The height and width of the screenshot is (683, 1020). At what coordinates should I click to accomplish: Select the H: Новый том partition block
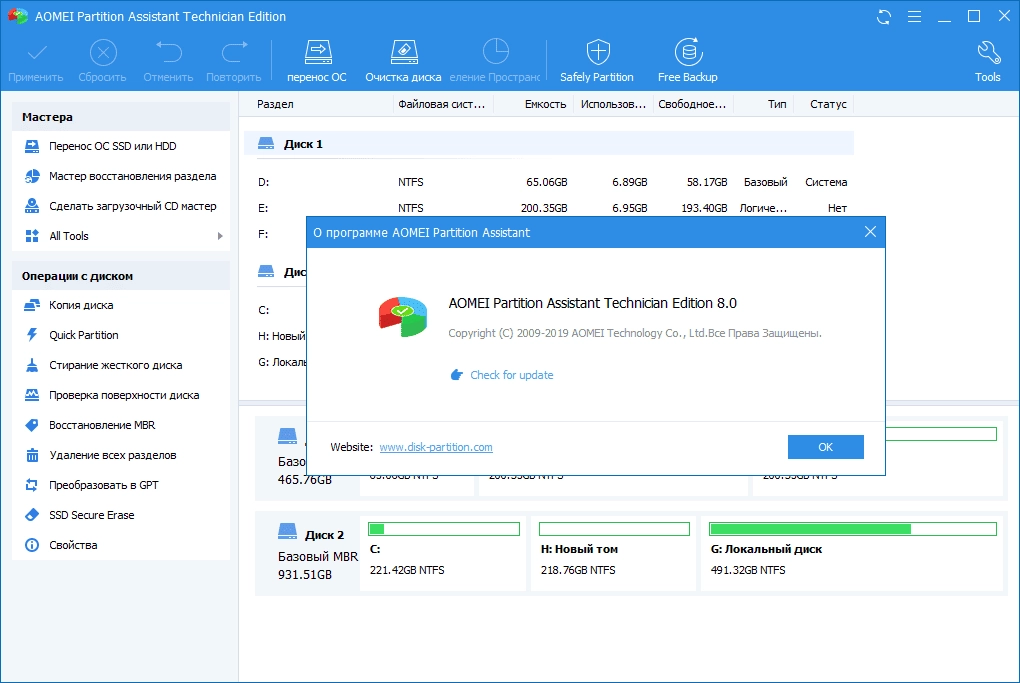tap(613, 554)
